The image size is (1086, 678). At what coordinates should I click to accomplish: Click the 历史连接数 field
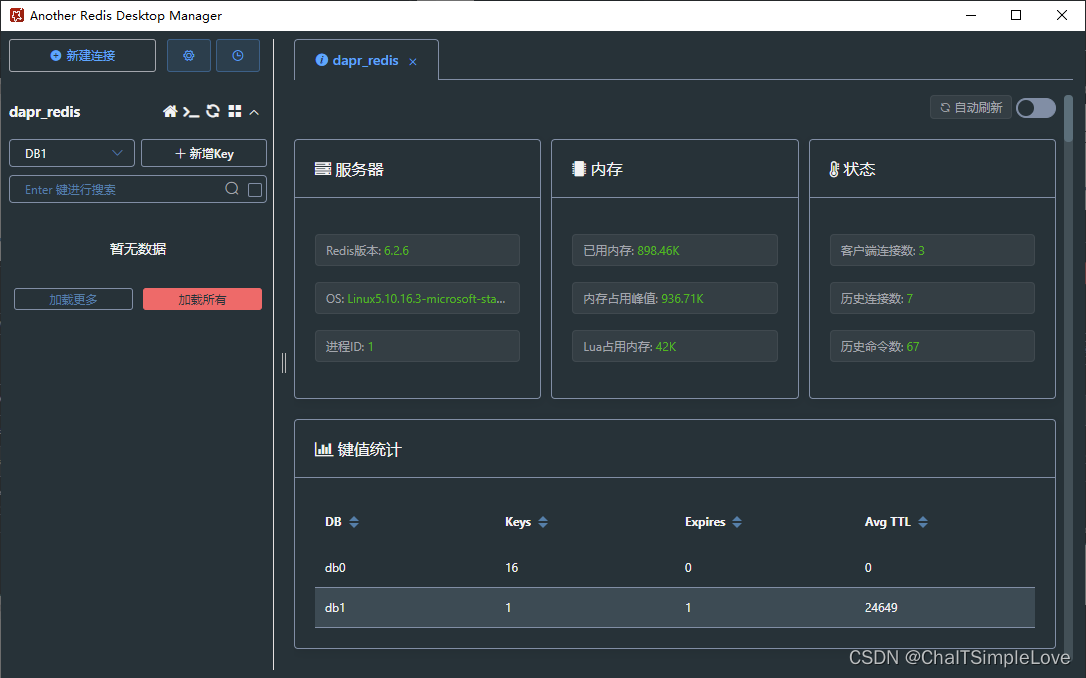pos(932,298)
